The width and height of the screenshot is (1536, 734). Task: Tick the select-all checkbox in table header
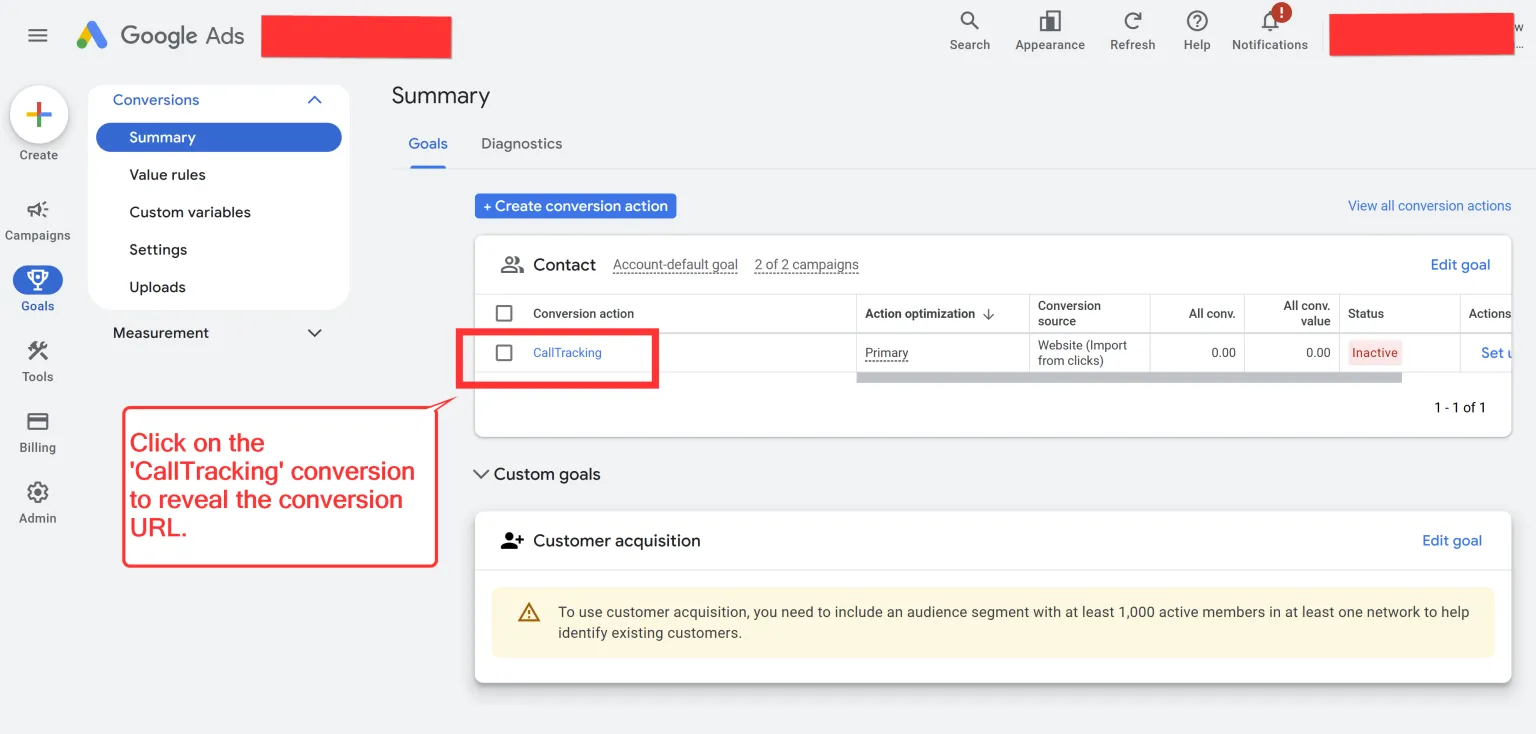pos(504,314)
